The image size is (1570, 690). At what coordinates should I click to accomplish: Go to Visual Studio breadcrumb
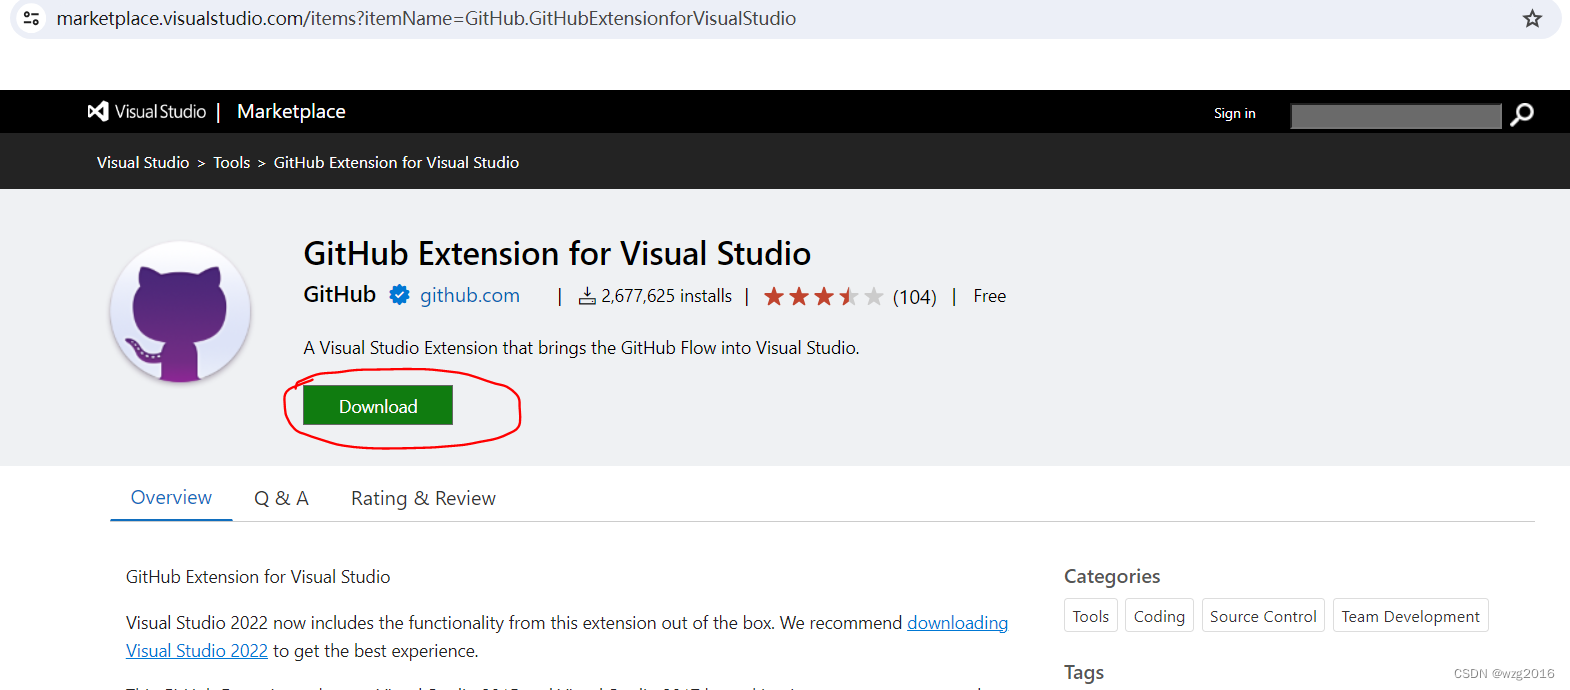click(x=143, y=162)
